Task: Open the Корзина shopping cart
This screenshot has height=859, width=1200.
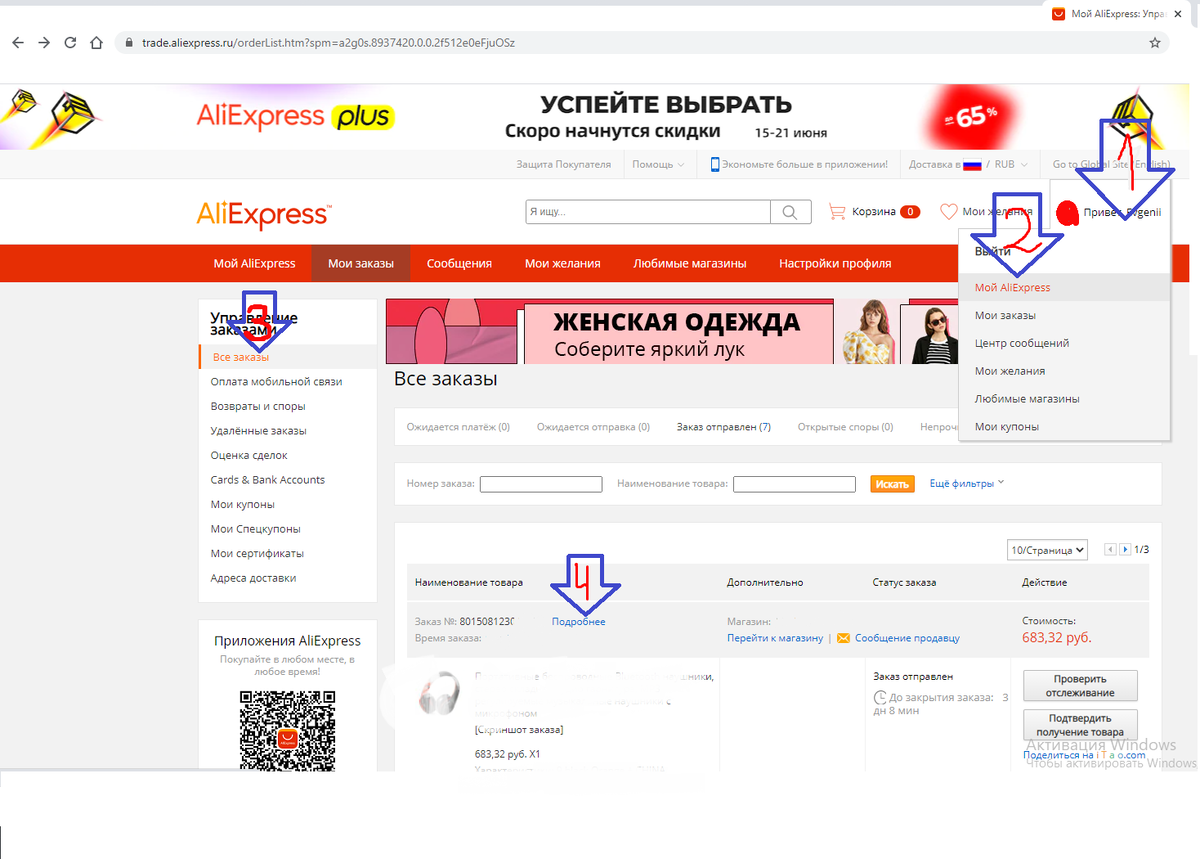Action: 874,212
